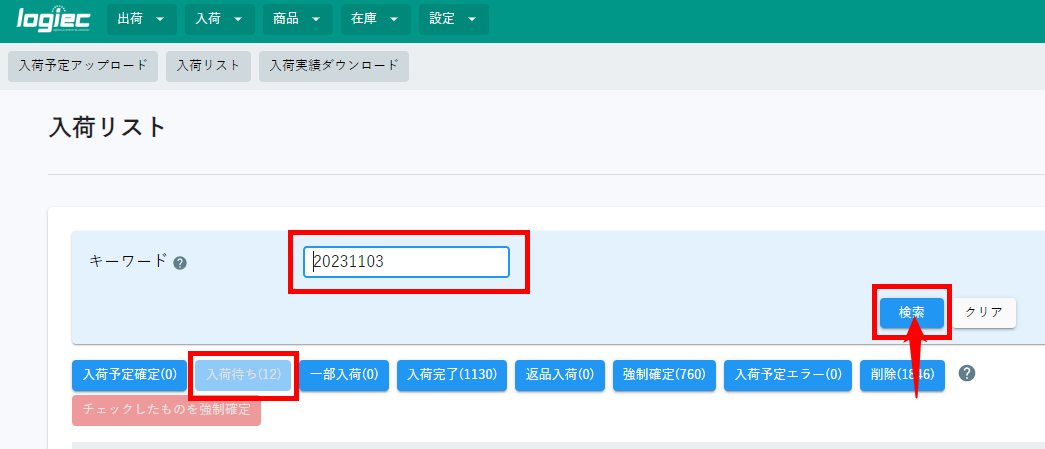Filter by 入荷予定確定(0)
The height and width of the screenshot is (449, 1045).
tap(130, 375)
